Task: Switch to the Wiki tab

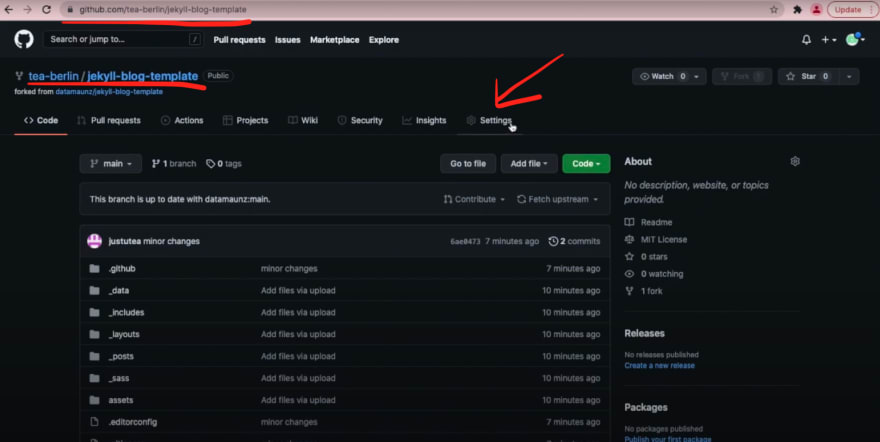Action: pyautogui.click(x=303, y=121)
